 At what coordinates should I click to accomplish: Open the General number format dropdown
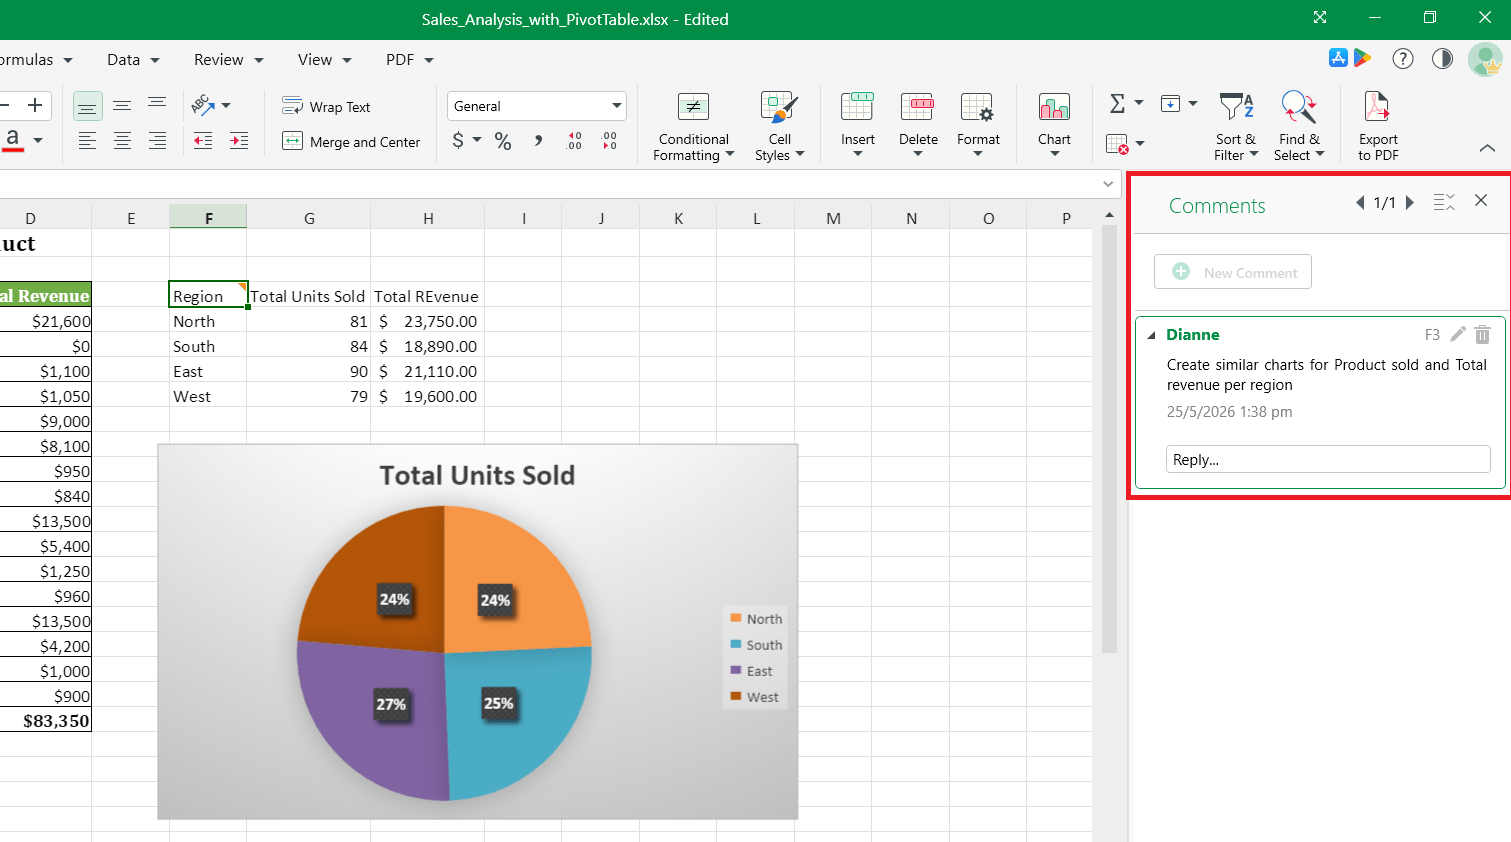coord(537,106)
